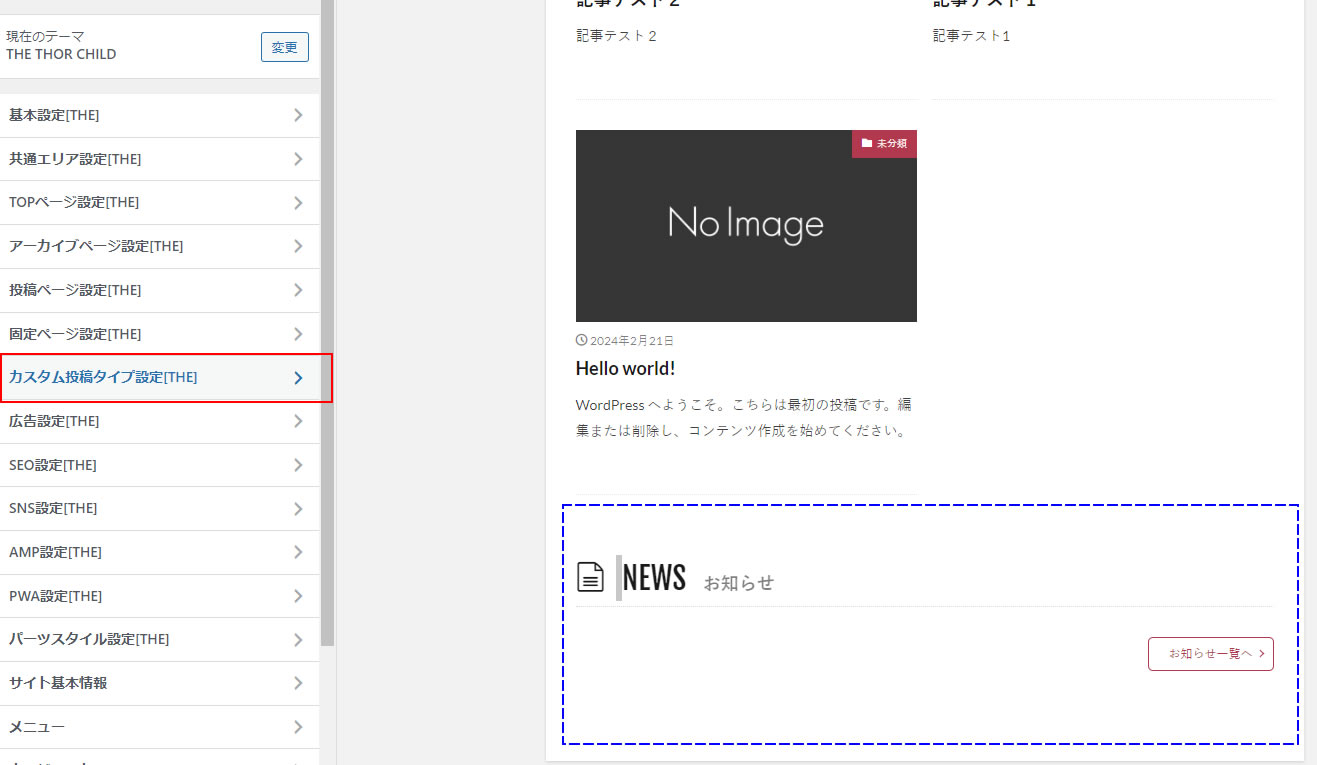Expand chevron next to 基本設定[THE]

click(298, 115)
